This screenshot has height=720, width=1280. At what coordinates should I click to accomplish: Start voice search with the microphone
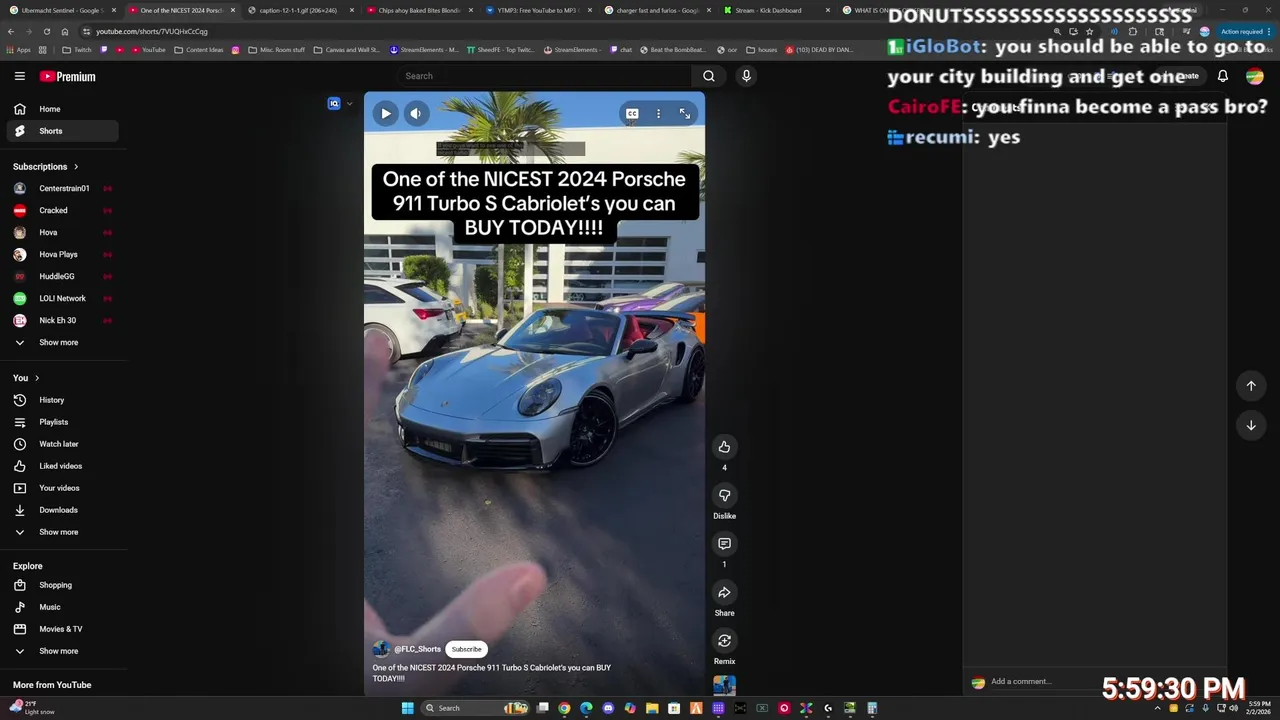tap(746, 76)
